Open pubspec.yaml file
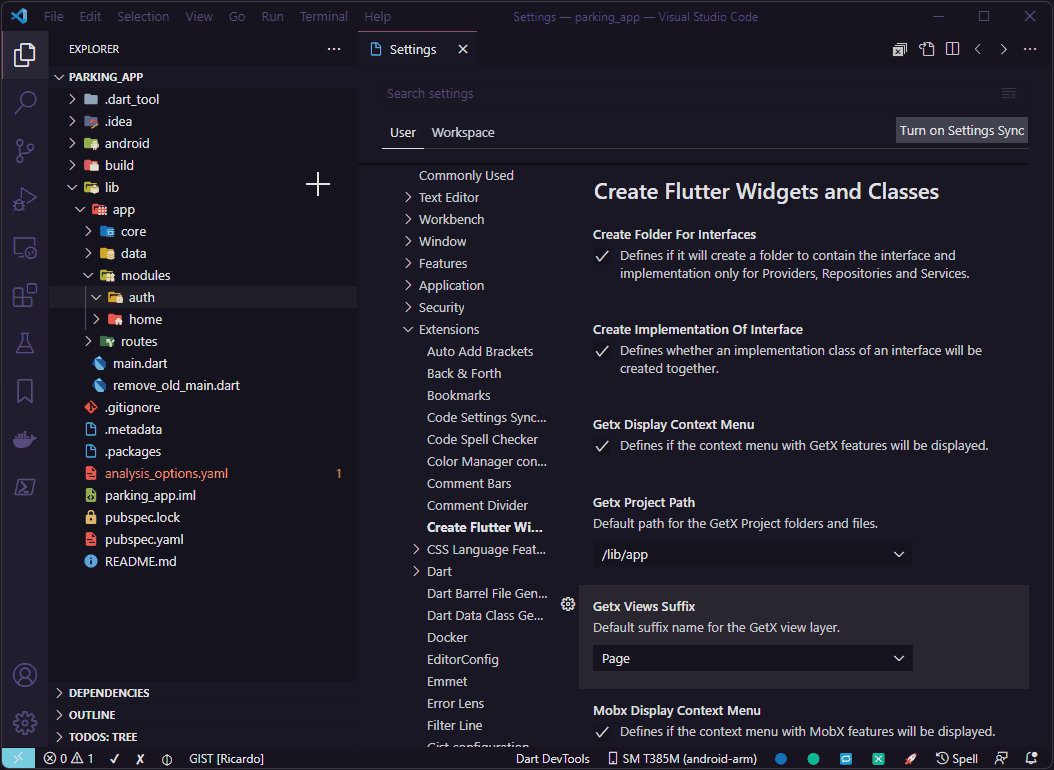 click(x=144, y=540)
